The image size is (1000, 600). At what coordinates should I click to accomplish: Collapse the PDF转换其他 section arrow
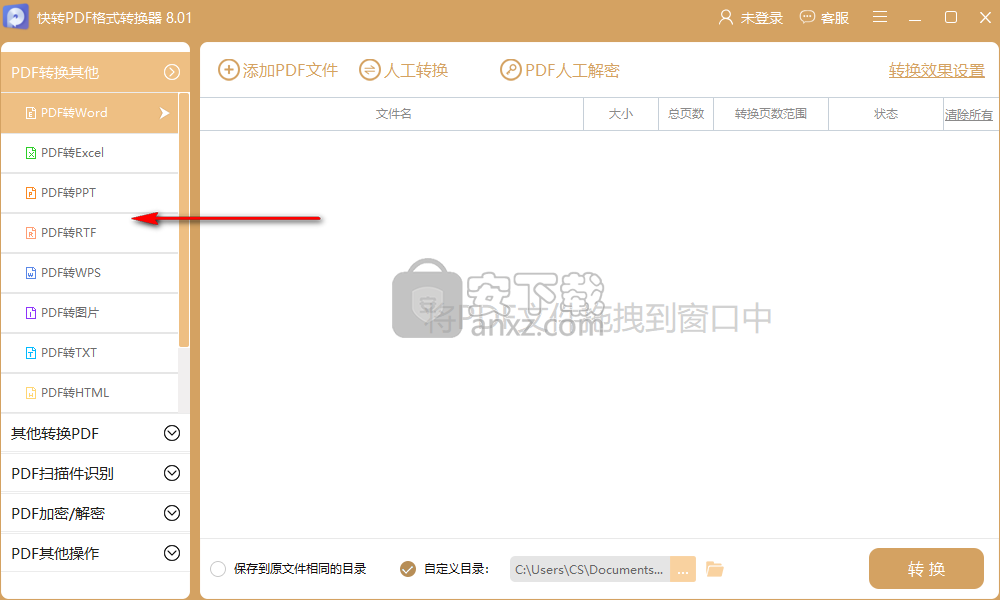coord(172,72)
